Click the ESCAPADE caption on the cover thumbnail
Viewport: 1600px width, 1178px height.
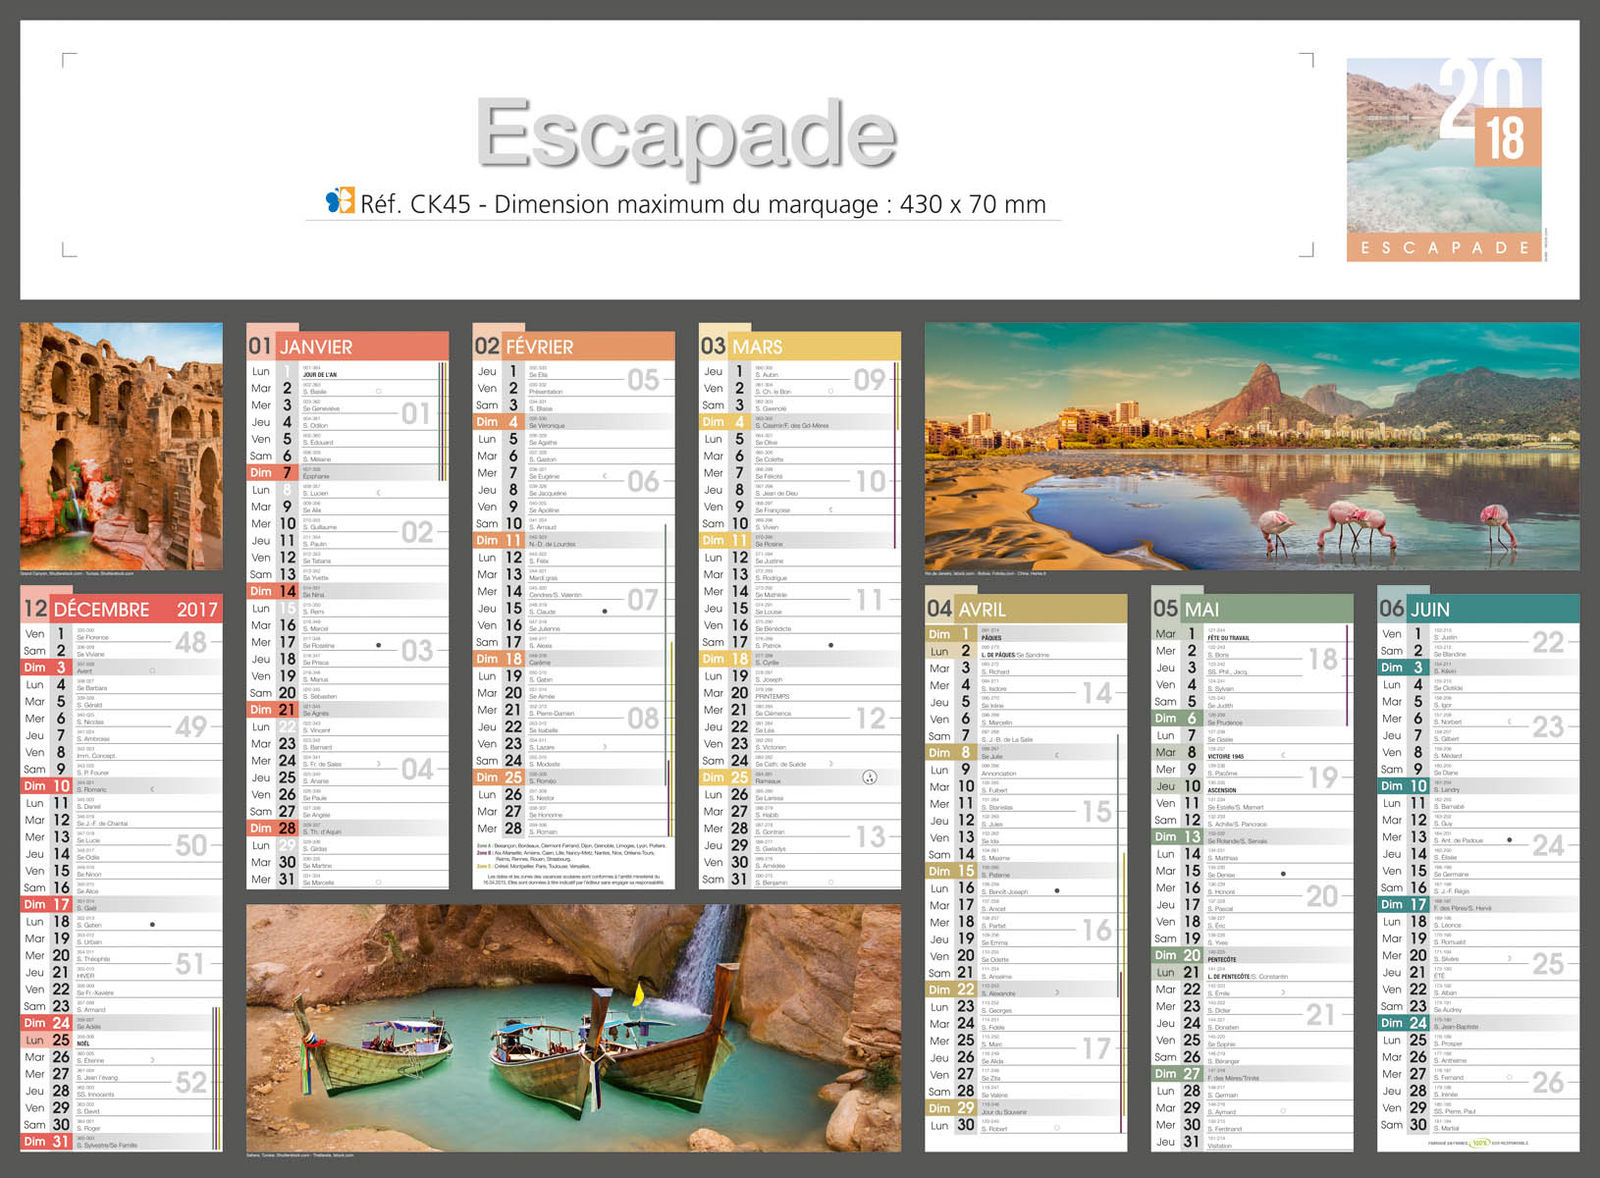[1444, 248]
